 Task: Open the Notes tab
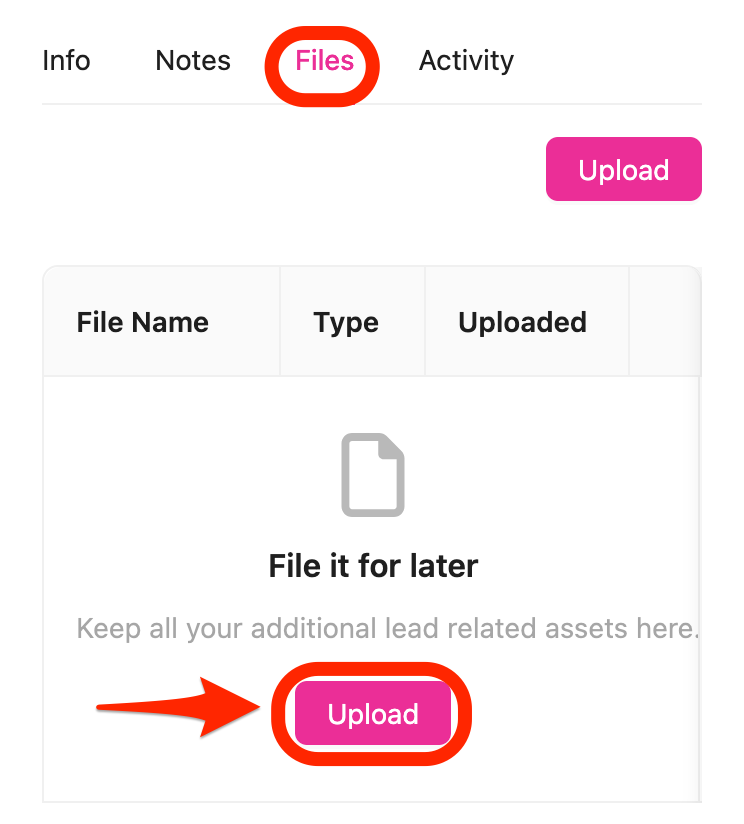[193, 61]
